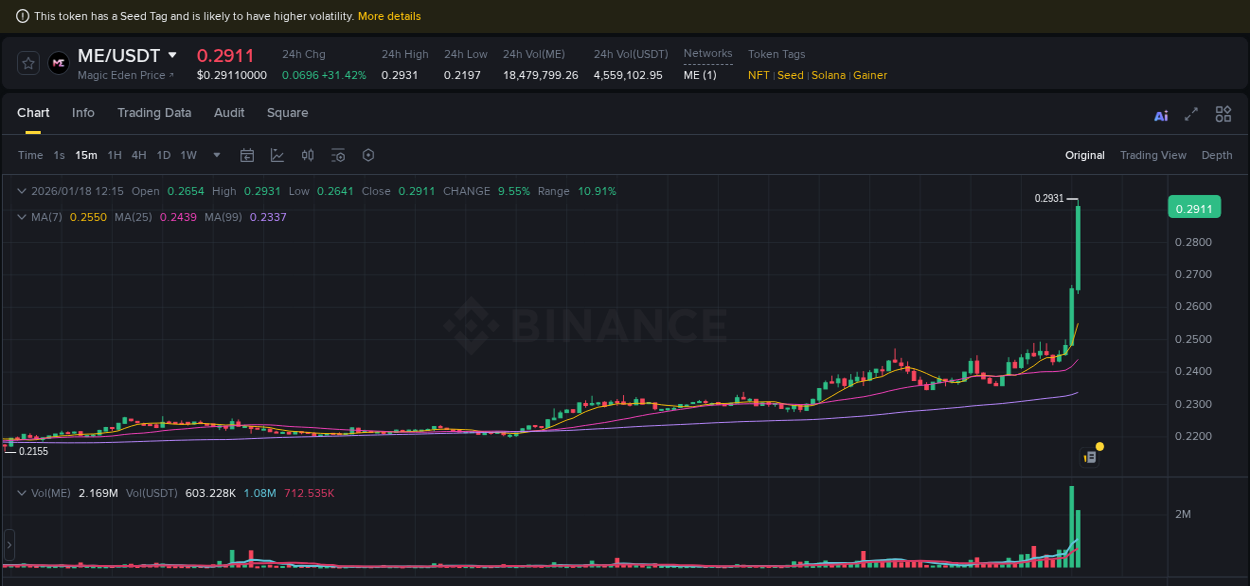Open the ME/USDT pair dropdown
The height and width of the screenshot is (586, 1250).
click(x=171, y=55)
